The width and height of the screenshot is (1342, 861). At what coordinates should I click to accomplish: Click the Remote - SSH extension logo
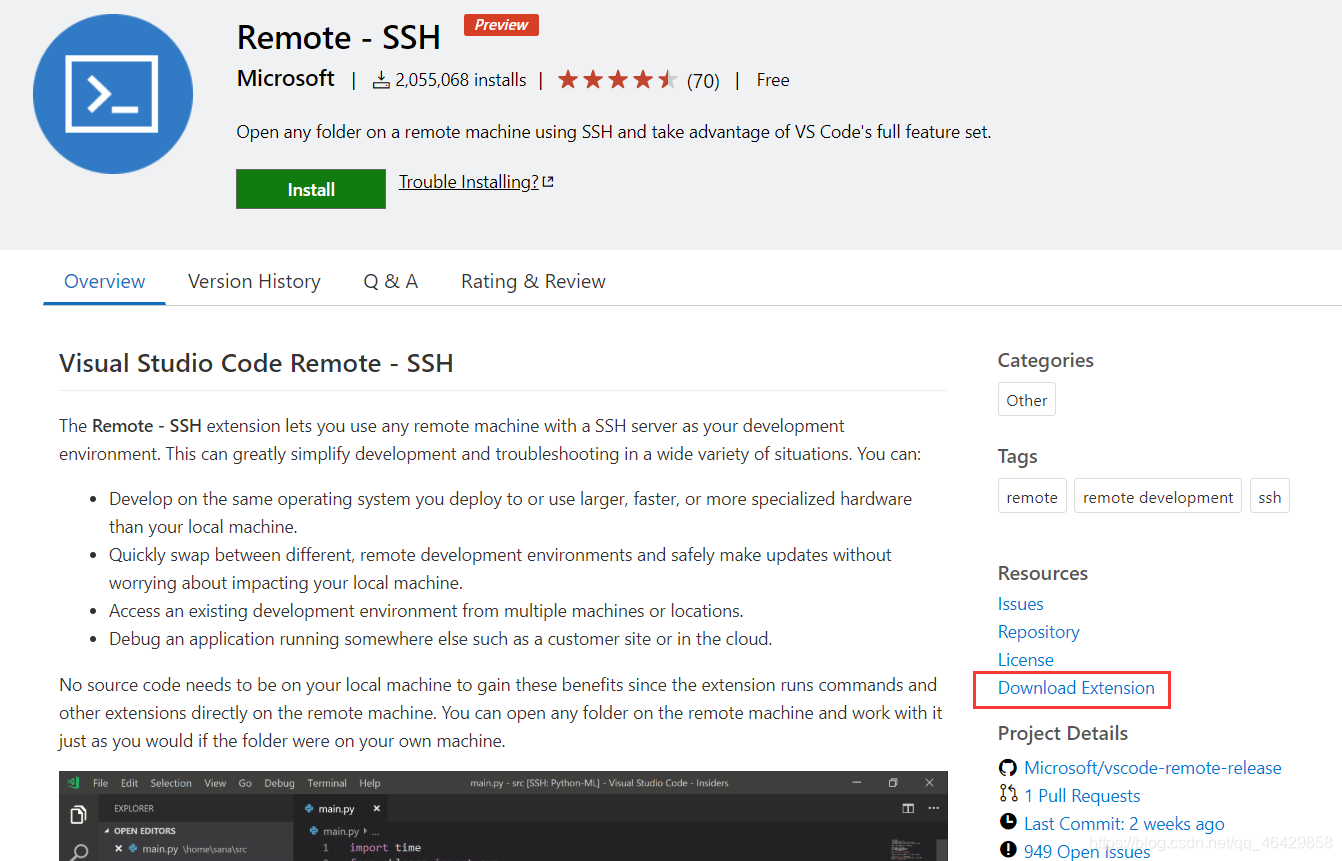112,94
